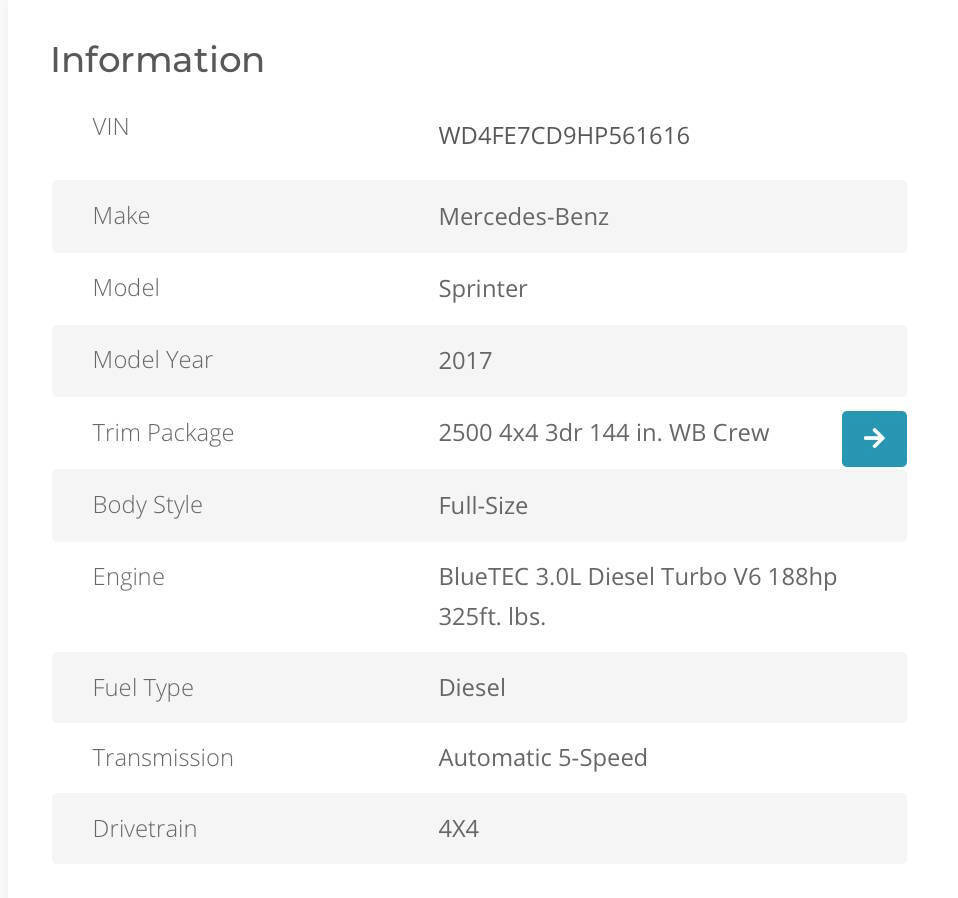Select the Drivetrain value 4X4

click(x=458, y=828)
